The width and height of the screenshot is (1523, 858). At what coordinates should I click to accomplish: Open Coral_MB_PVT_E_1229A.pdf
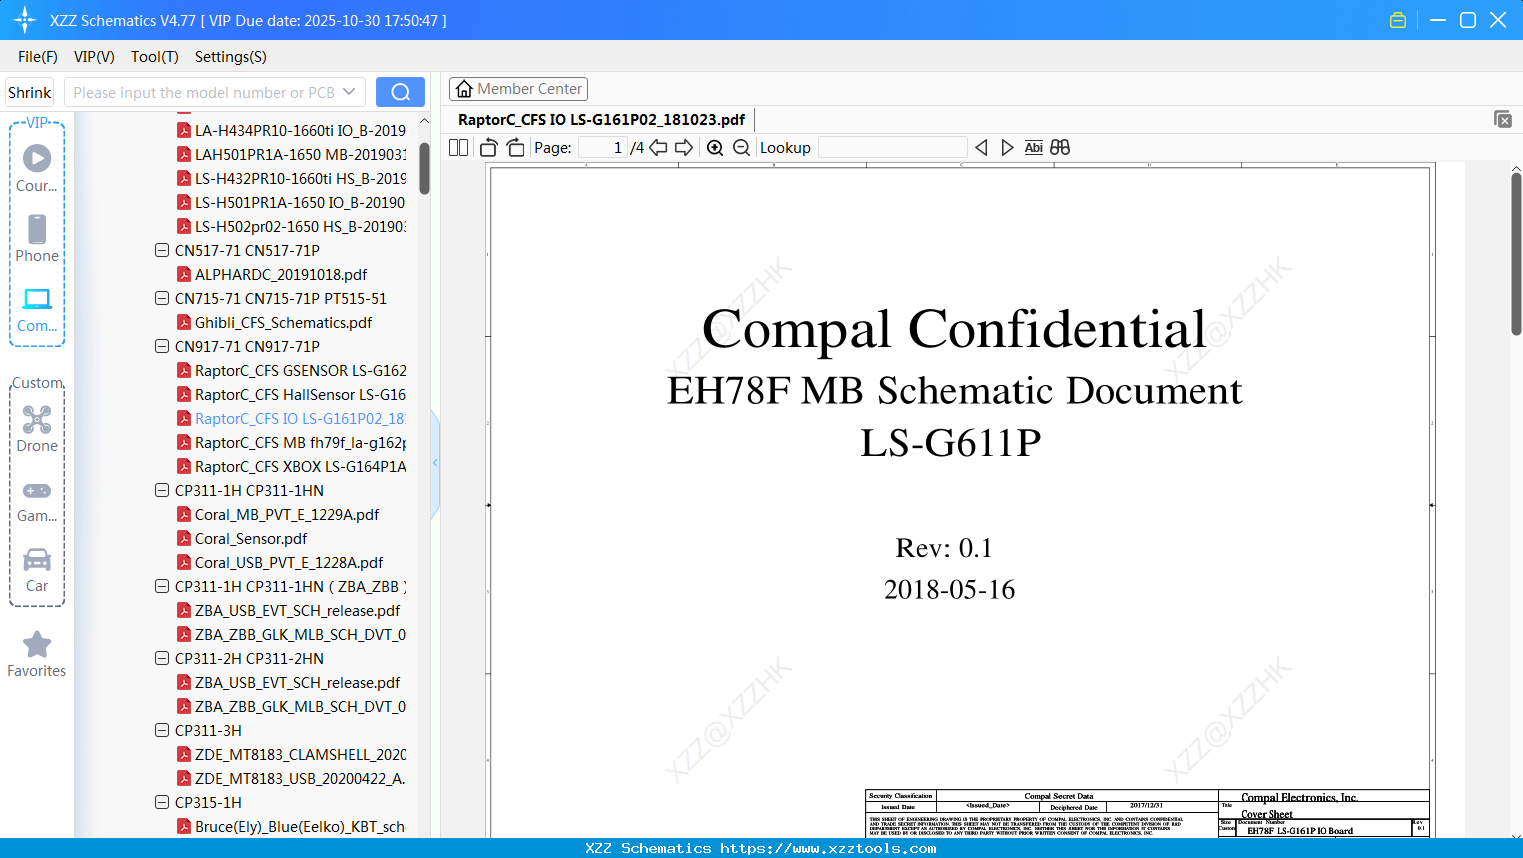click(287, 514)
